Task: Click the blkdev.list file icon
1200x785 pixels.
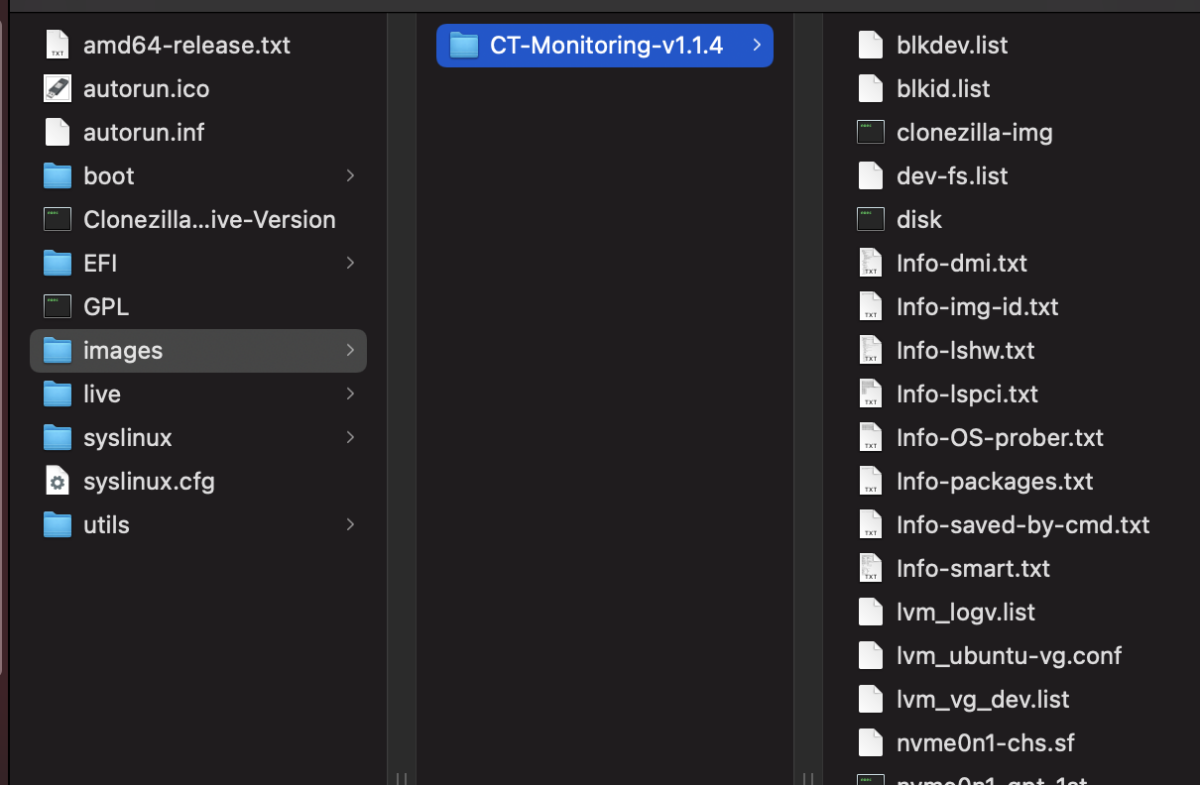Action: (871, 45)
